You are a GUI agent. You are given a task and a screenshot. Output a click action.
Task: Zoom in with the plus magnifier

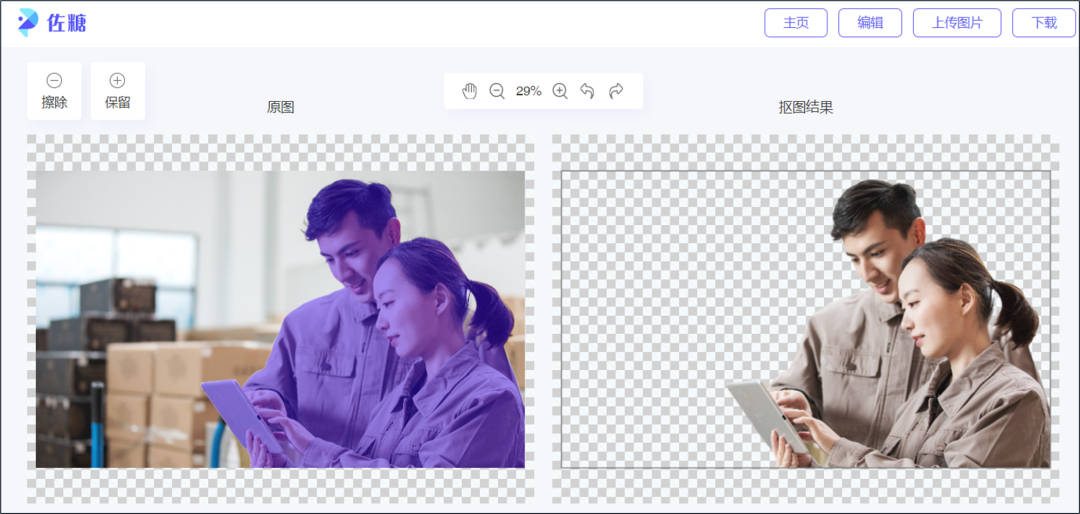point(560,91)
